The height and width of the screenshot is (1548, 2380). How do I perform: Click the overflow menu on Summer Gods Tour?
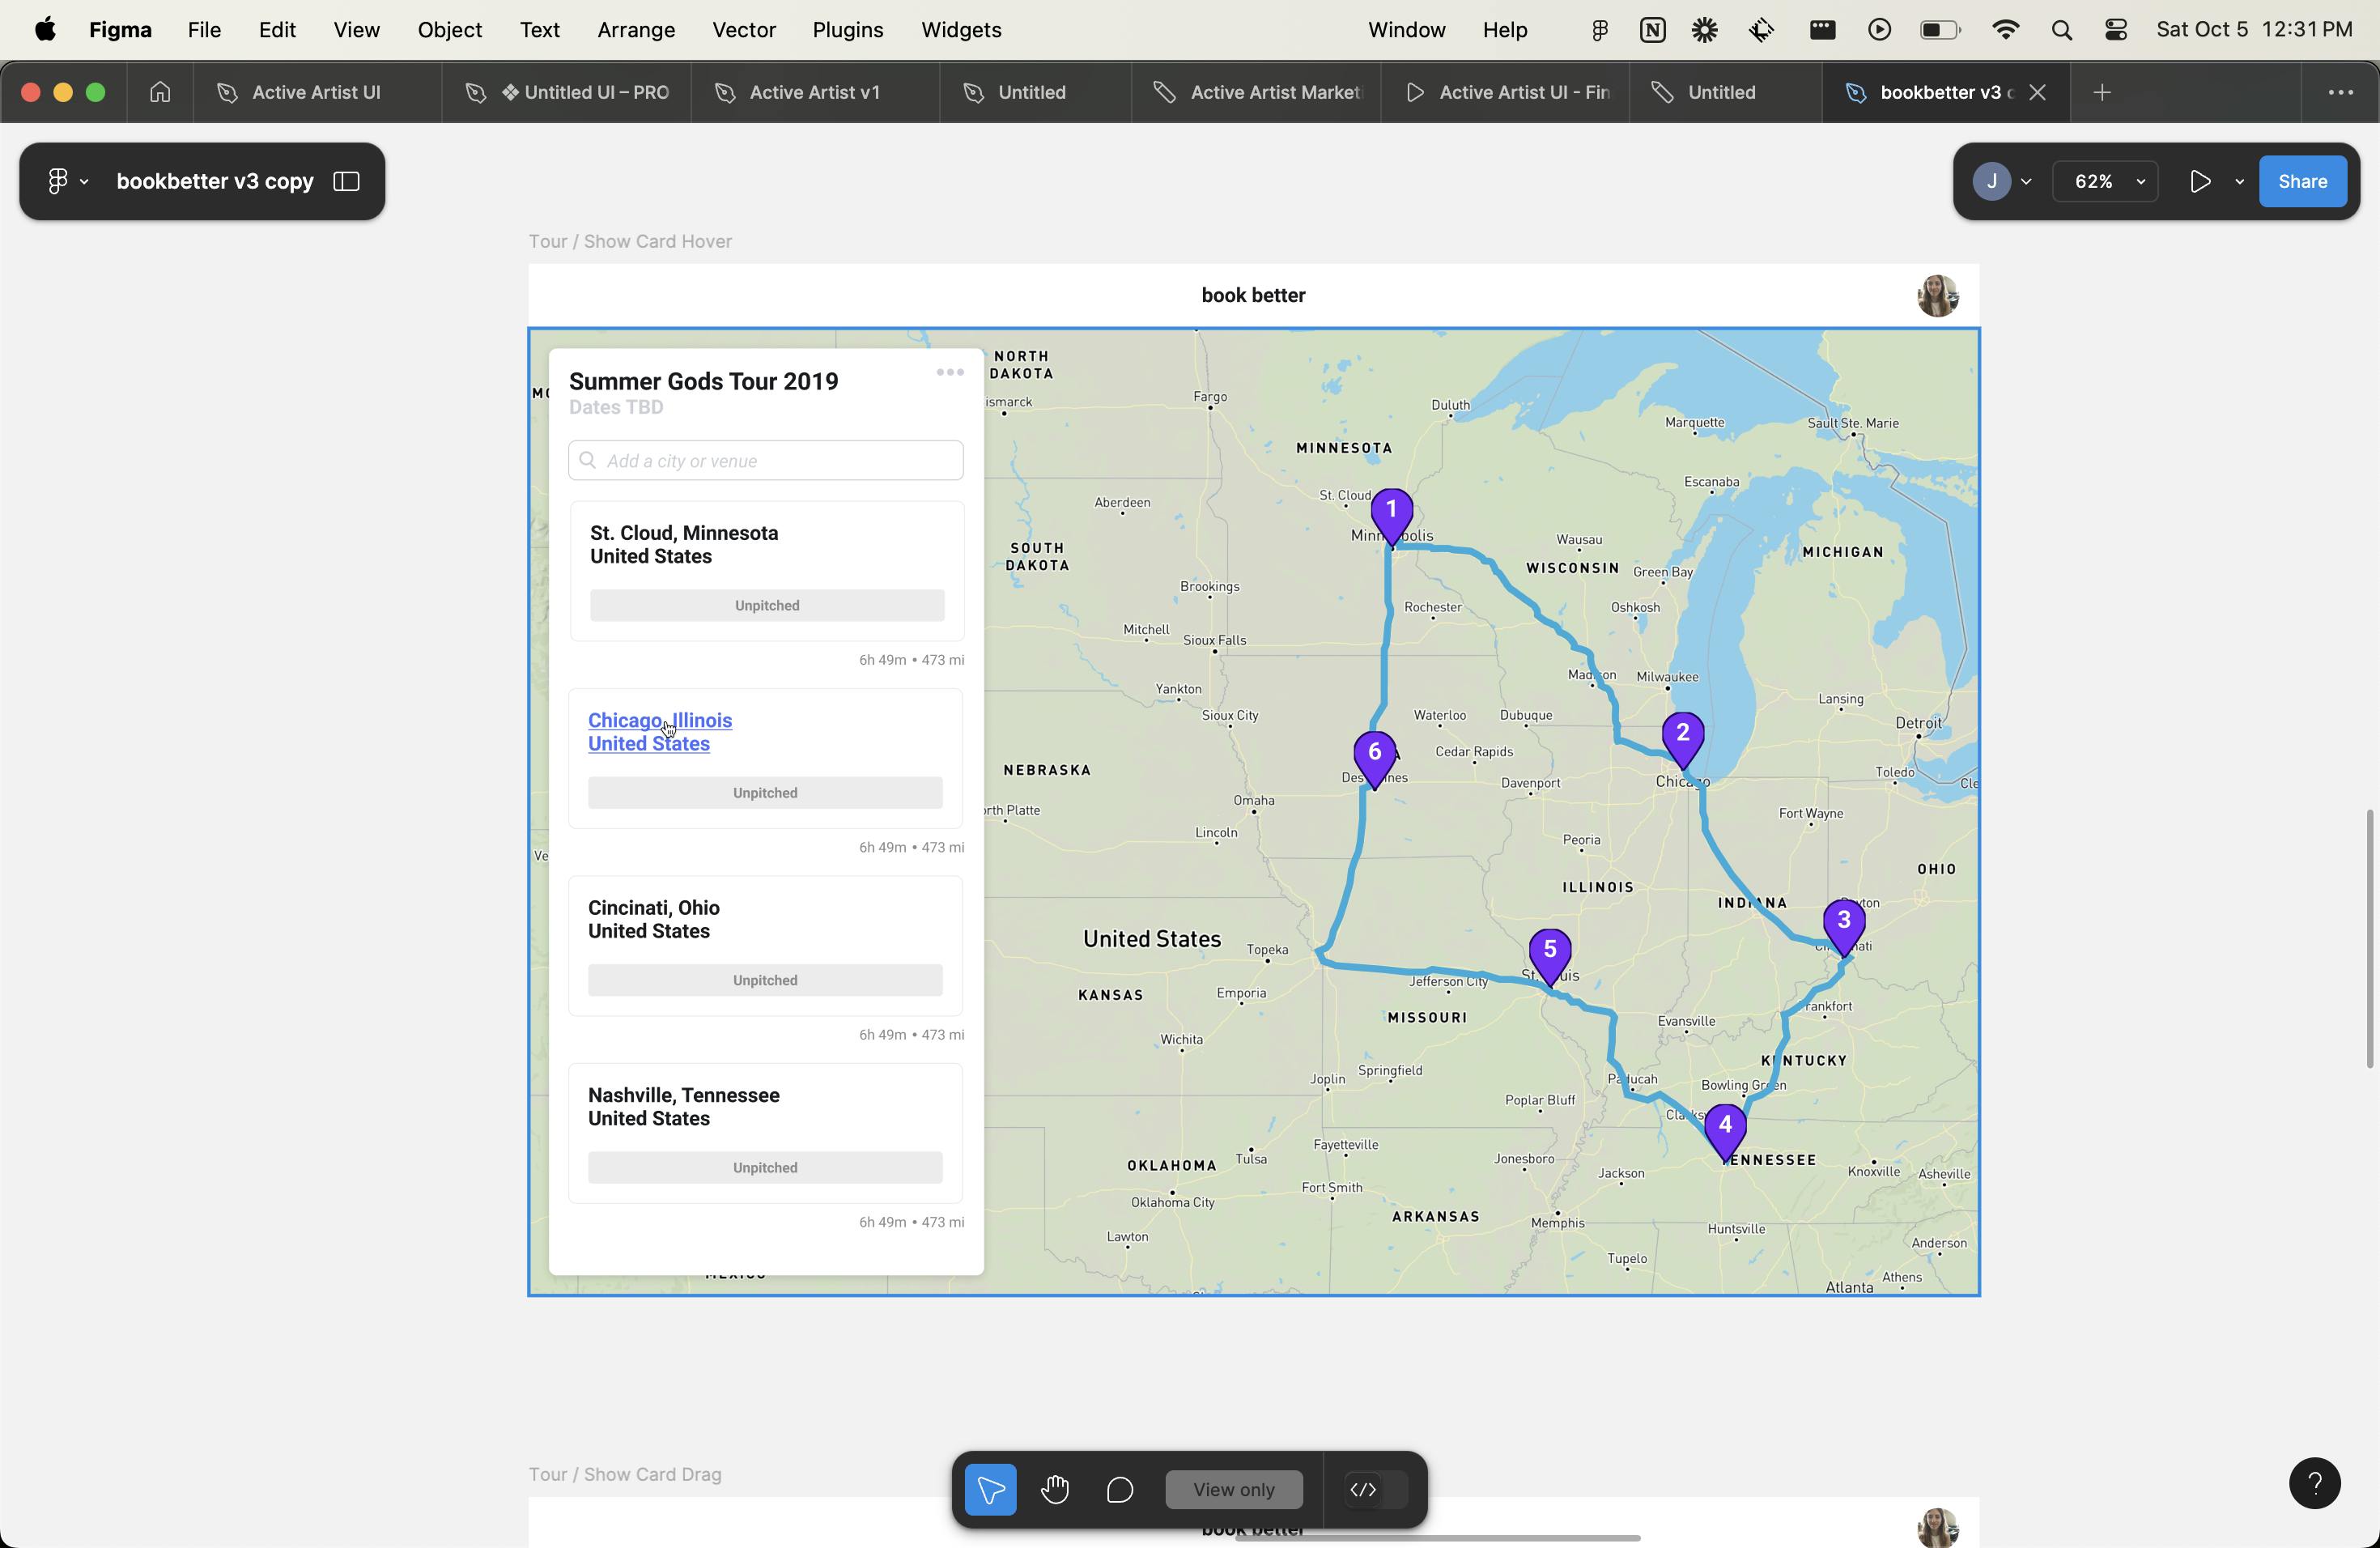[x=950, y=373]
